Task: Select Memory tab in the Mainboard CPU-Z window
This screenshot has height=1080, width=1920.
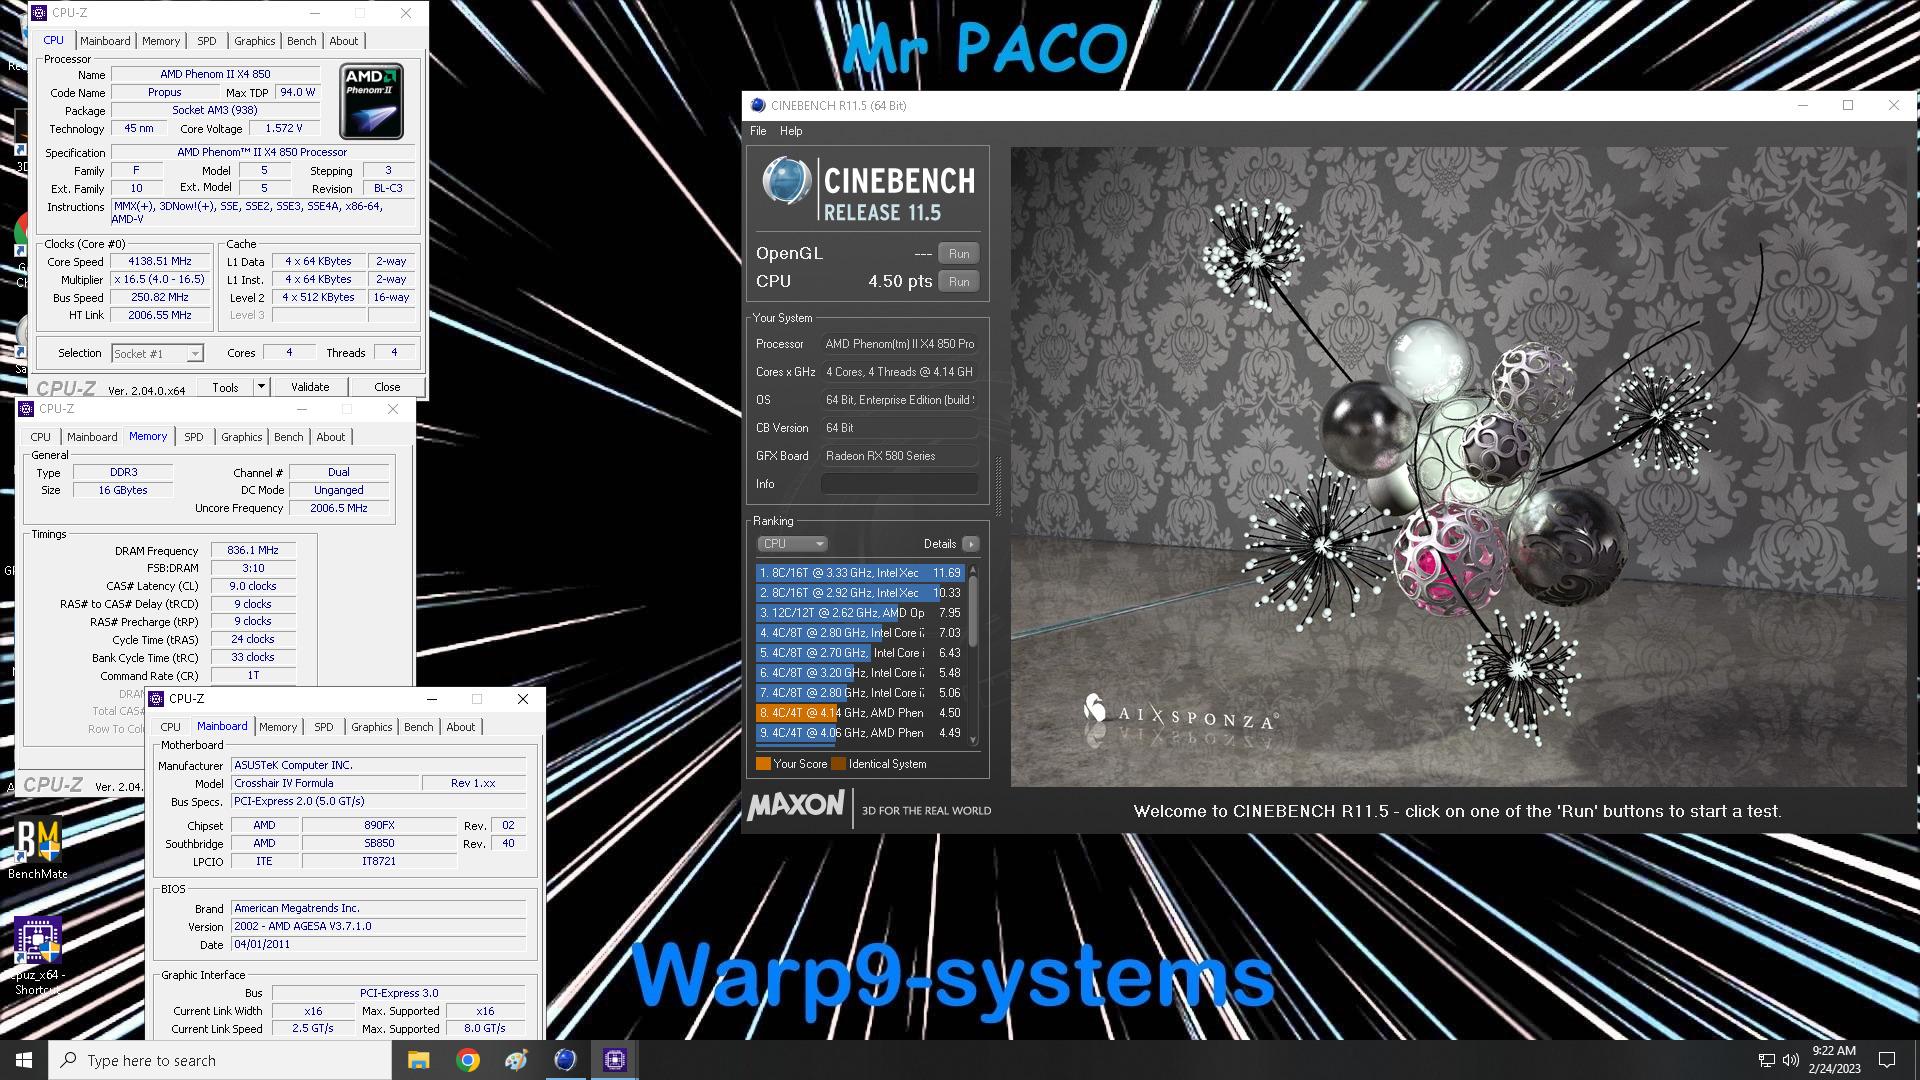Action: (x=278, y=727)
